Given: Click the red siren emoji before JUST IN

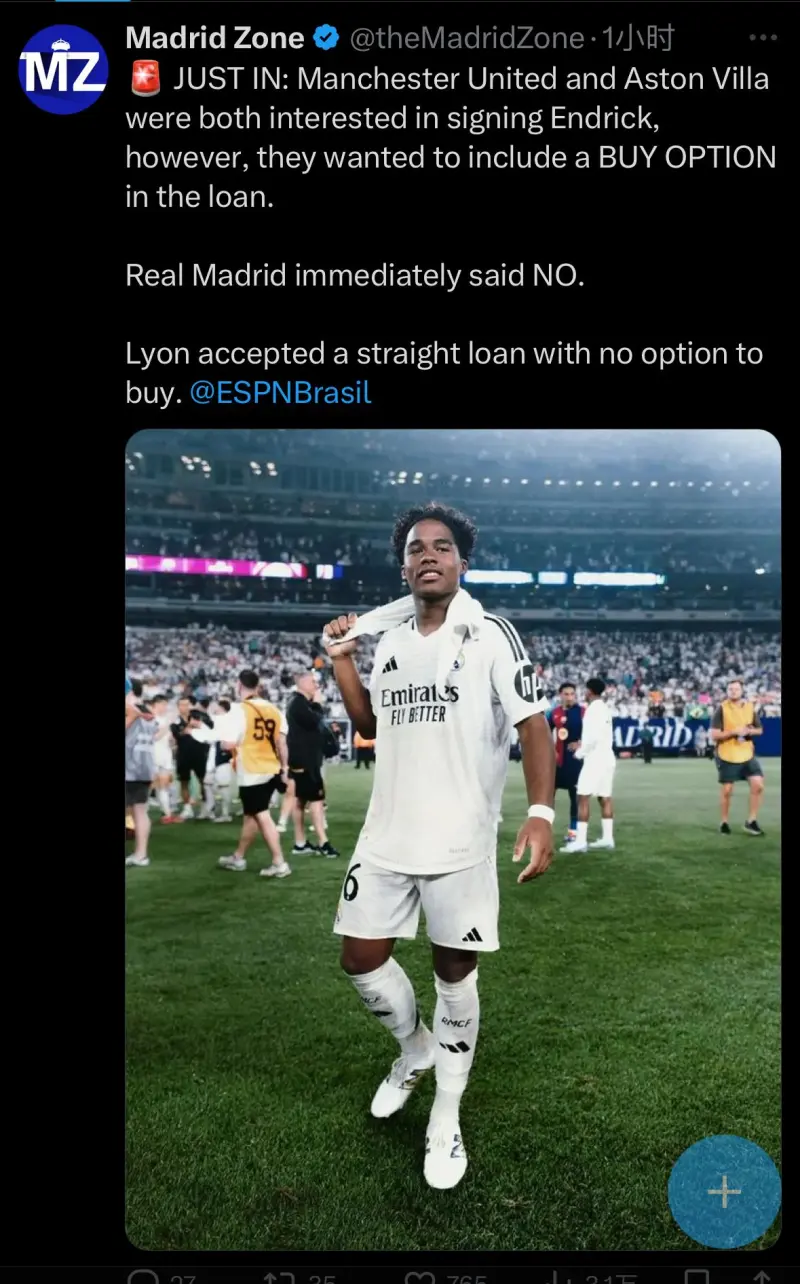Looking at the screenshot, I should coord(145,79).
